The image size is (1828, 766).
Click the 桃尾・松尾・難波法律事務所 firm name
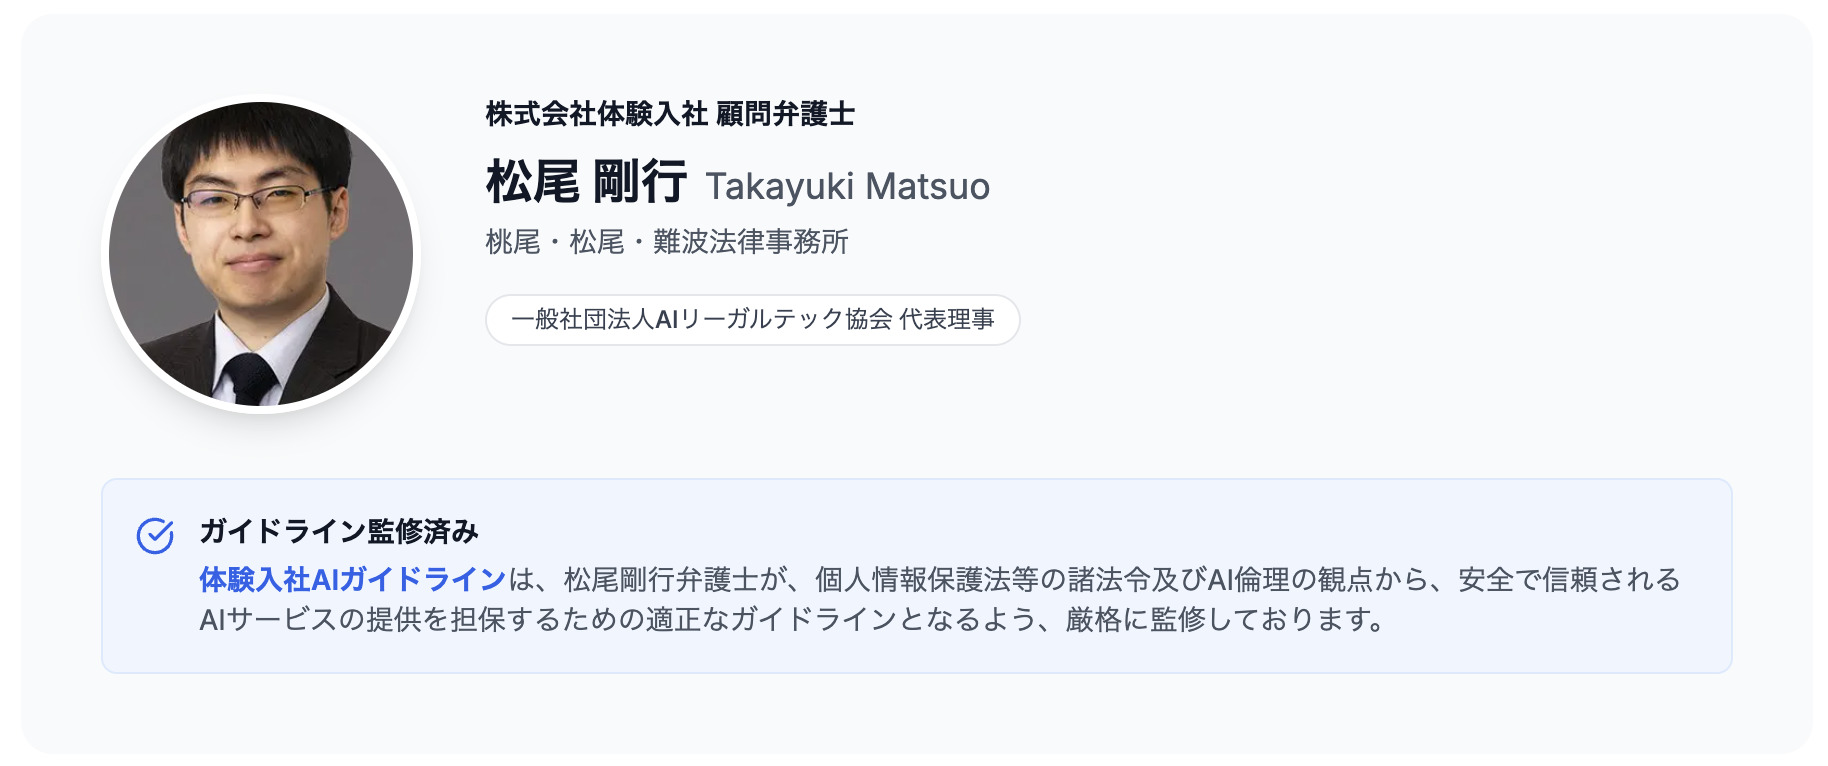[x=667, y=242]
